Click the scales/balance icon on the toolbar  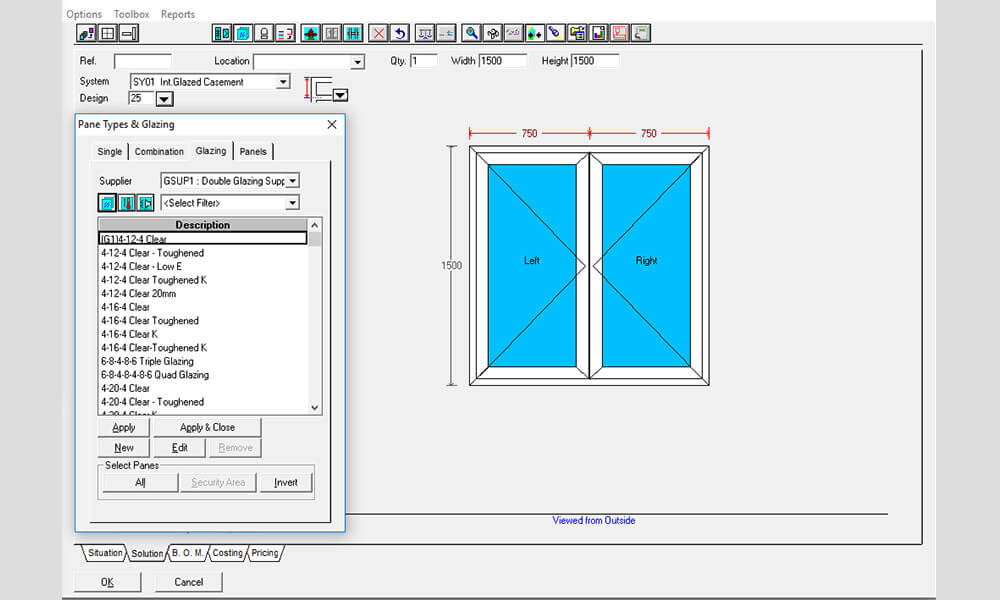click(428, 32)
